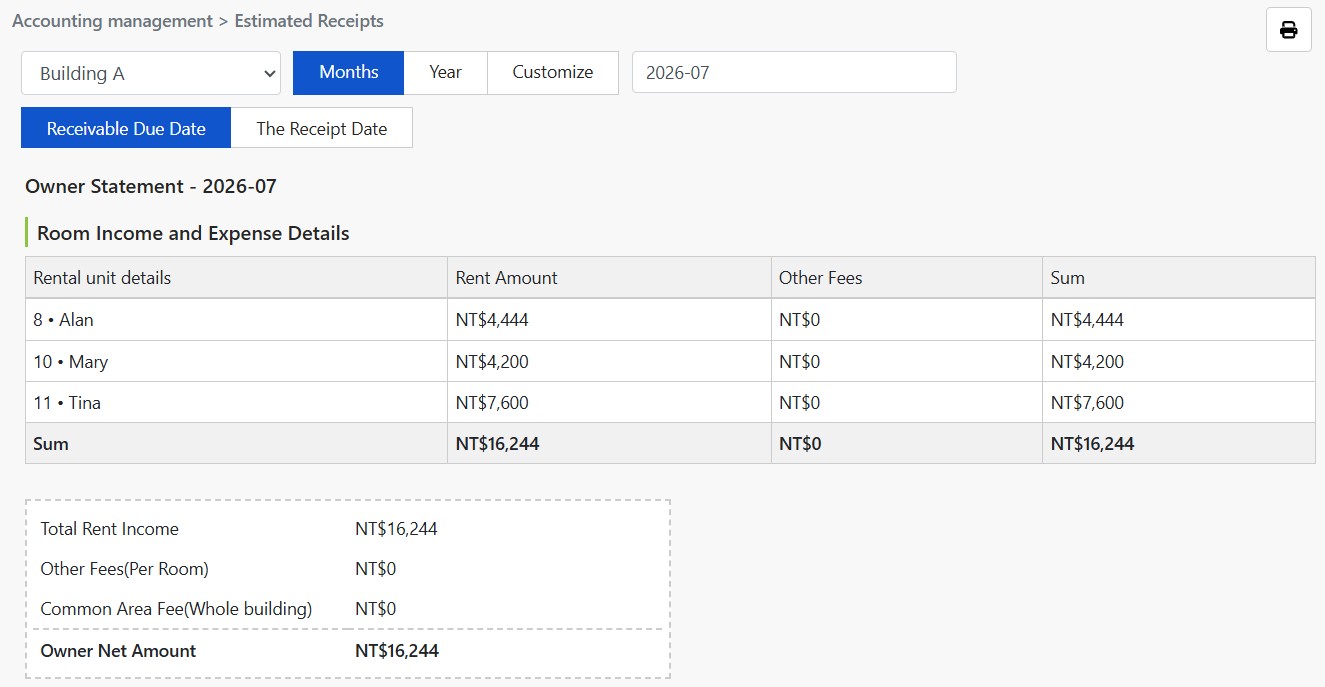Click Common Area Fee(Whole building) label
1325x687 pixels.
176,609
